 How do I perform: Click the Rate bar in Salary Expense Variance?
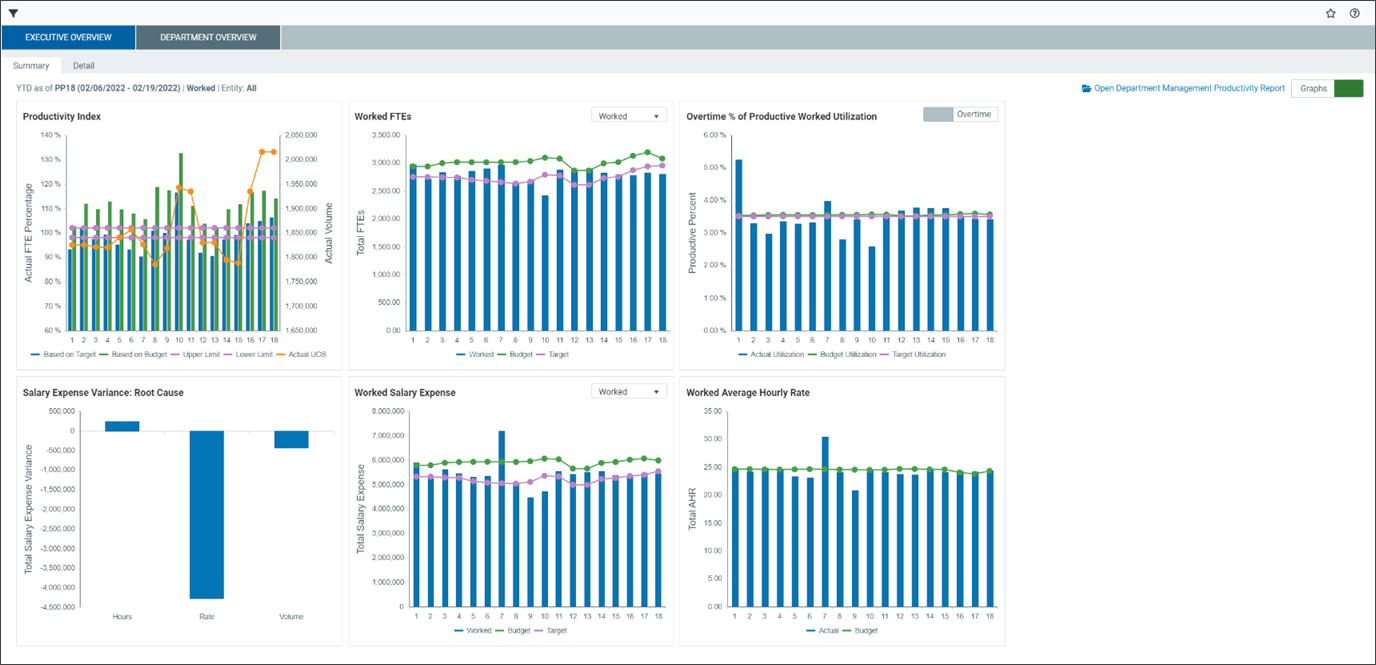pos(207,514)
